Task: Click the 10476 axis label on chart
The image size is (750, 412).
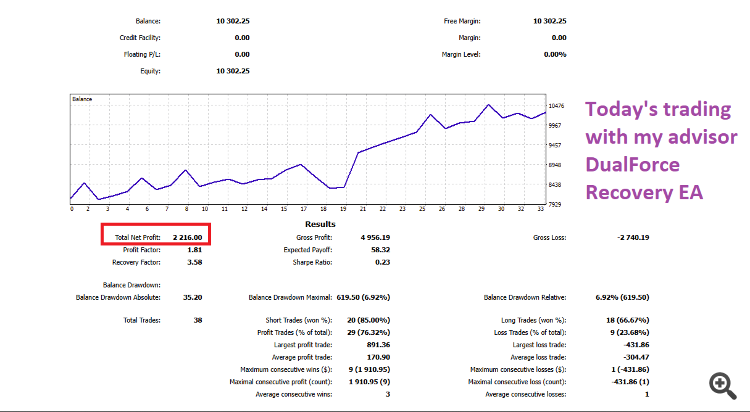Action: (x=556, y=106)
